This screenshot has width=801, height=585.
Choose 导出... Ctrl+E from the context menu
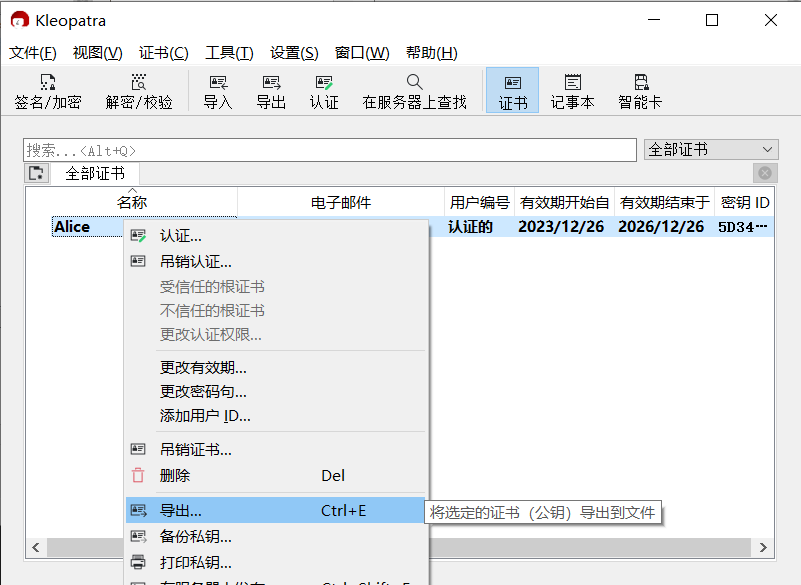[275, 510]
